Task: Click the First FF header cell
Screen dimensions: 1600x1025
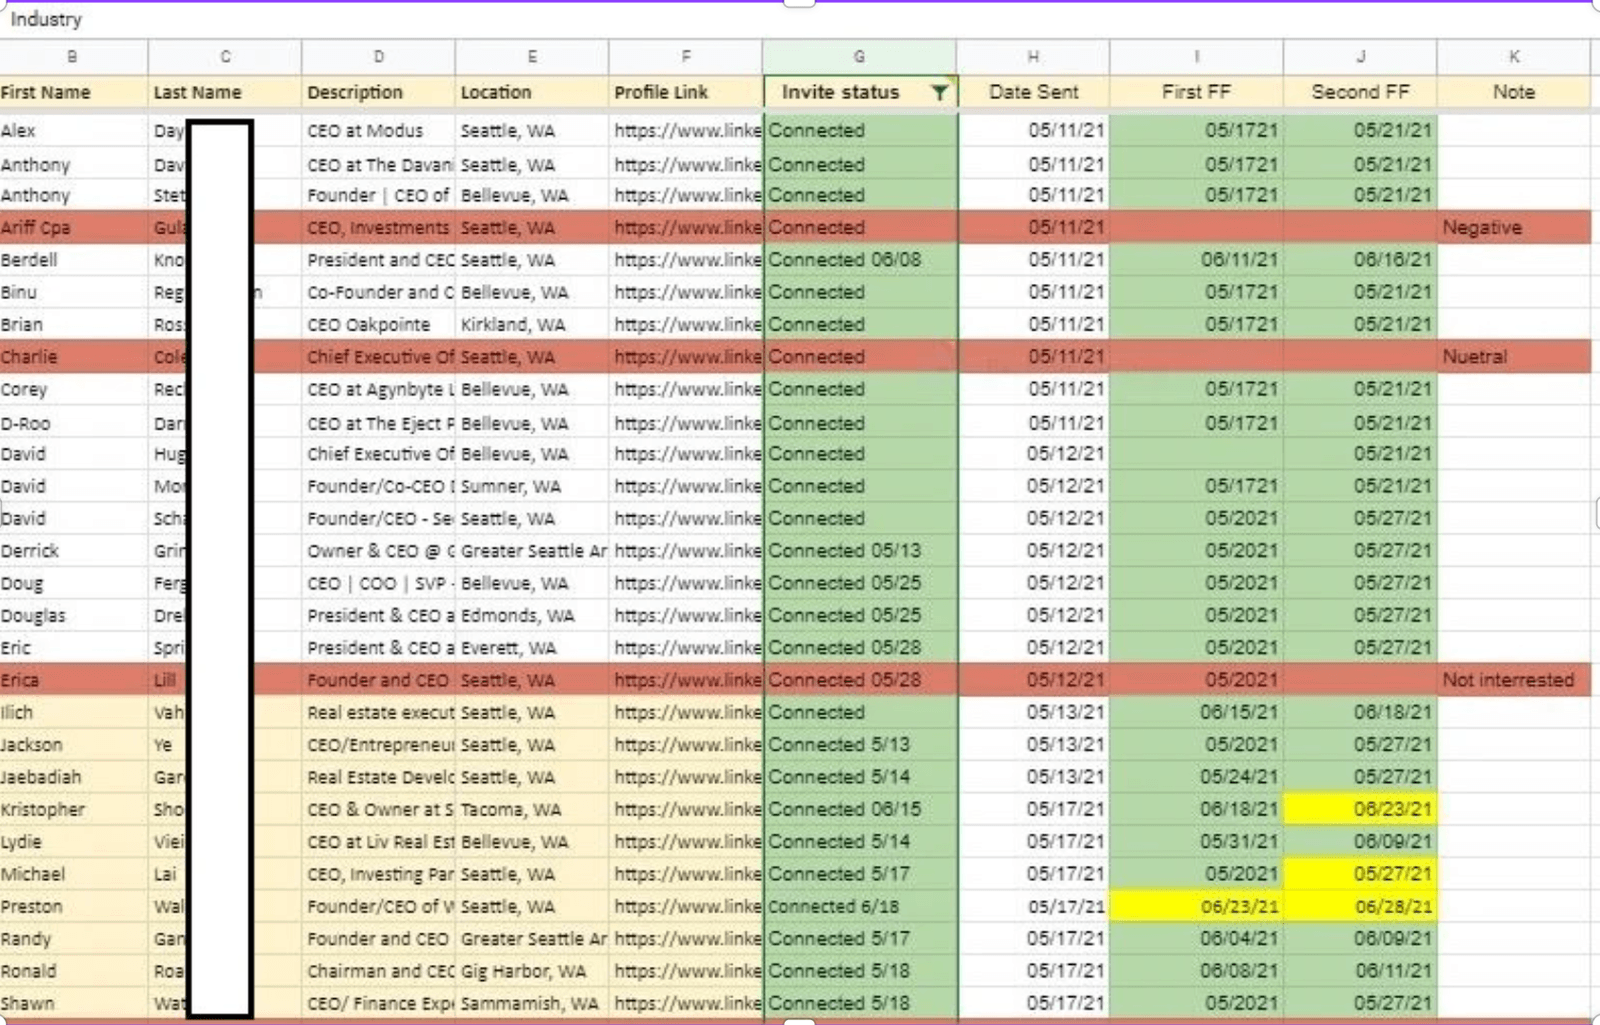Action: point(1196,92)
